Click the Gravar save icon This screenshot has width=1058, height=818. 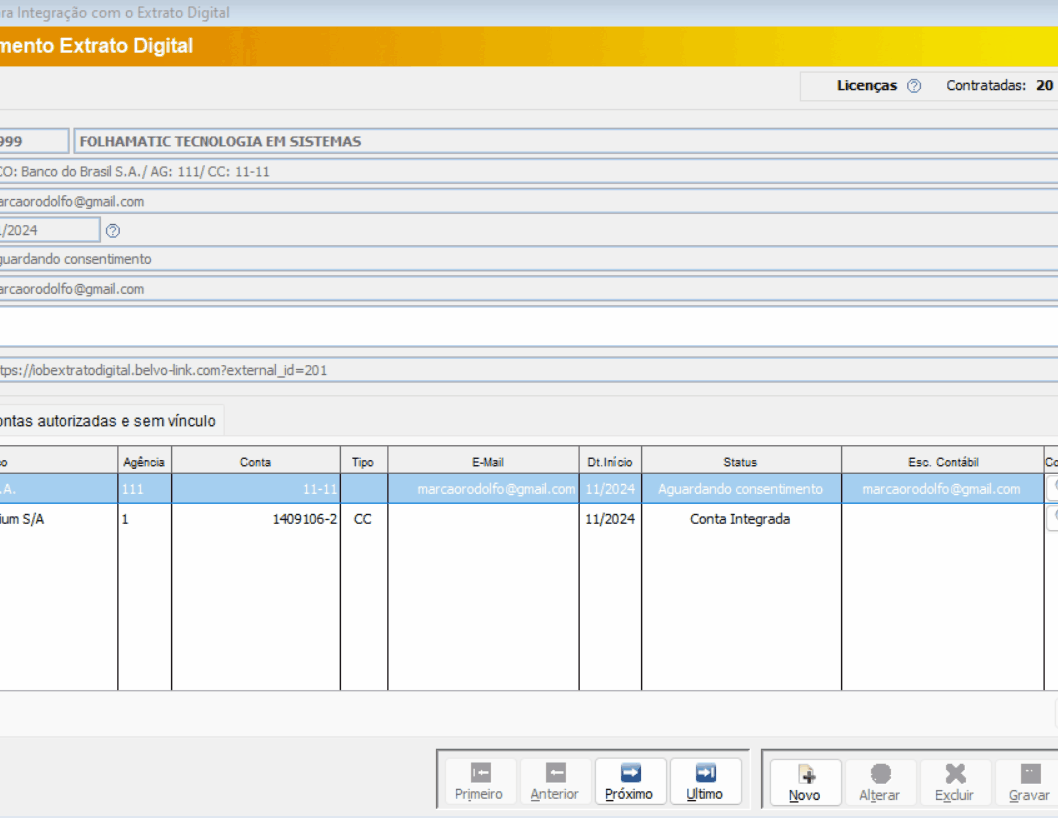point(1029,774)
